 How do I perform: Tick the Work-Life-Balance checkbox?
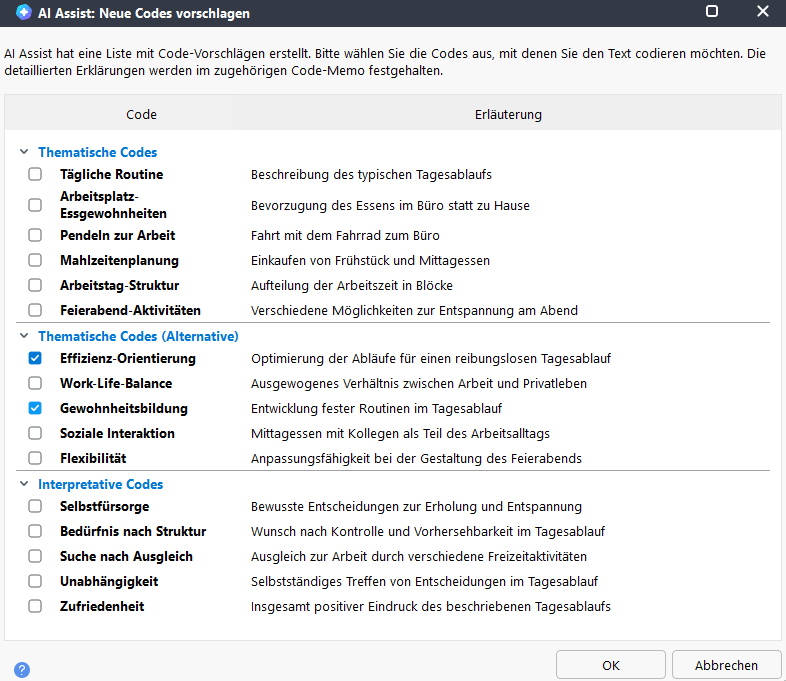point(35,383)
